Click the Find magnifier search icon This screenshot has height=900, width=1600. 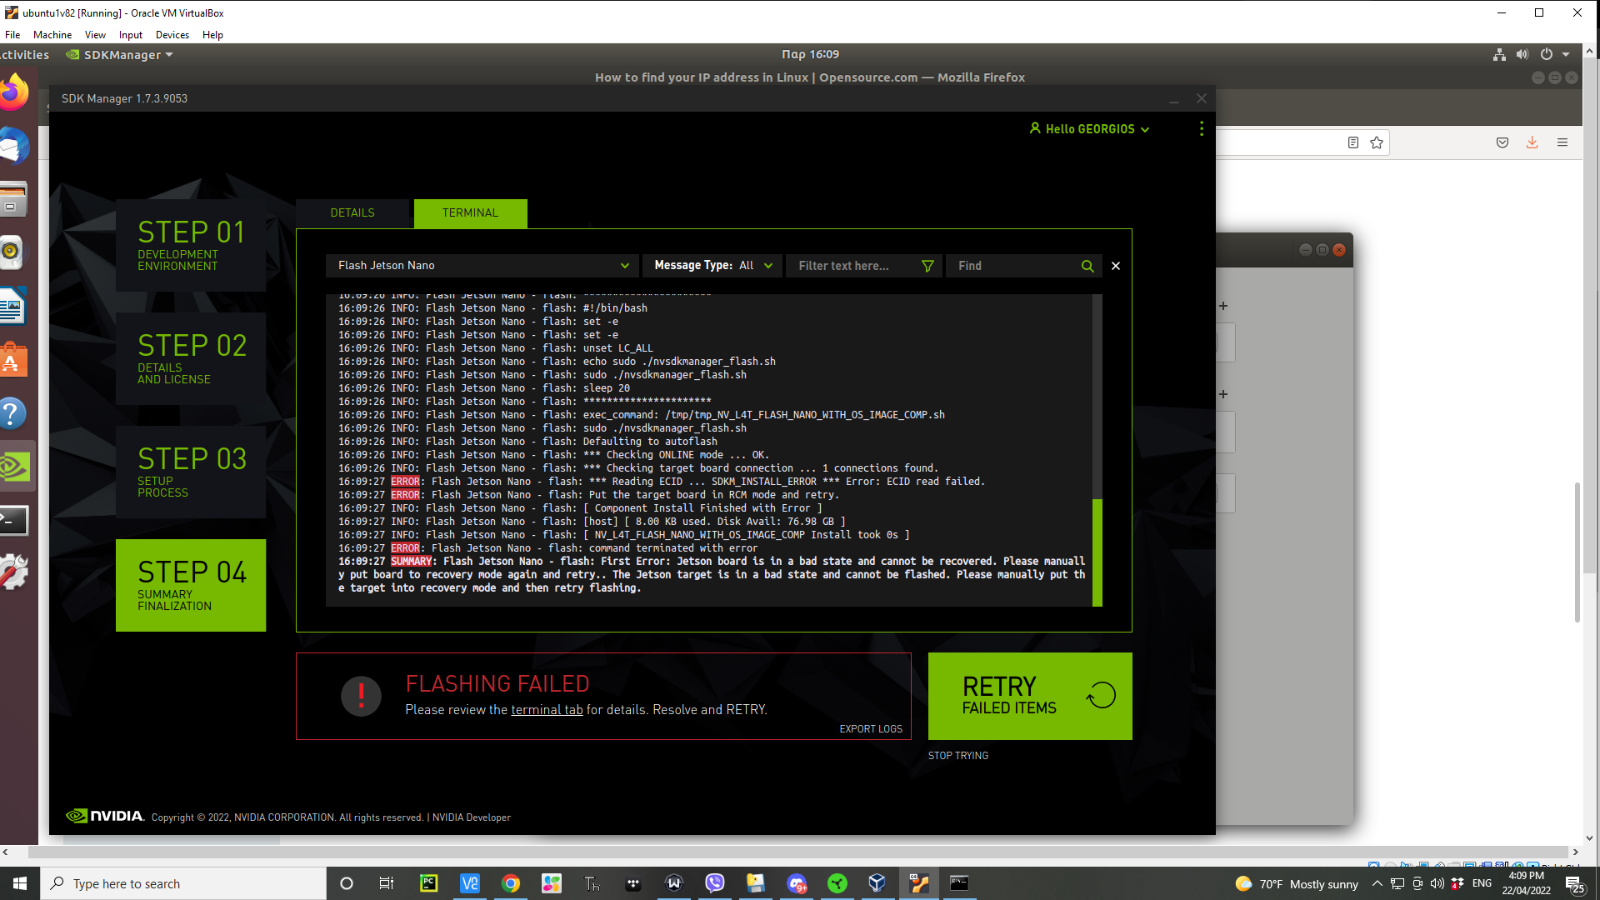1087,266
